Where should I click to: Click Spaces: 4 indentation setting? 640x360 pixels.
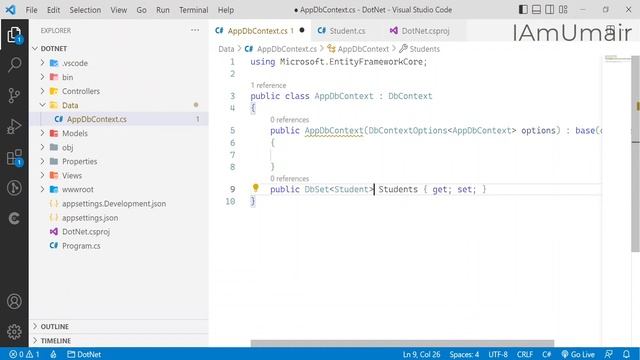[x=464, y=354]
